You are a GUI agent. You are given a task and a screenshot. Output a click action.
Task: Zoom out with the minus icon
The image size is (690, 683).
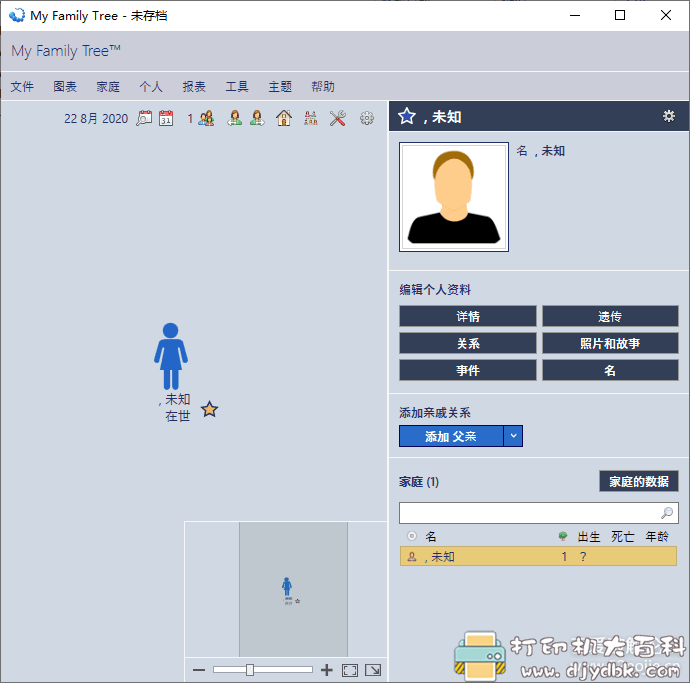coord(199,670)
